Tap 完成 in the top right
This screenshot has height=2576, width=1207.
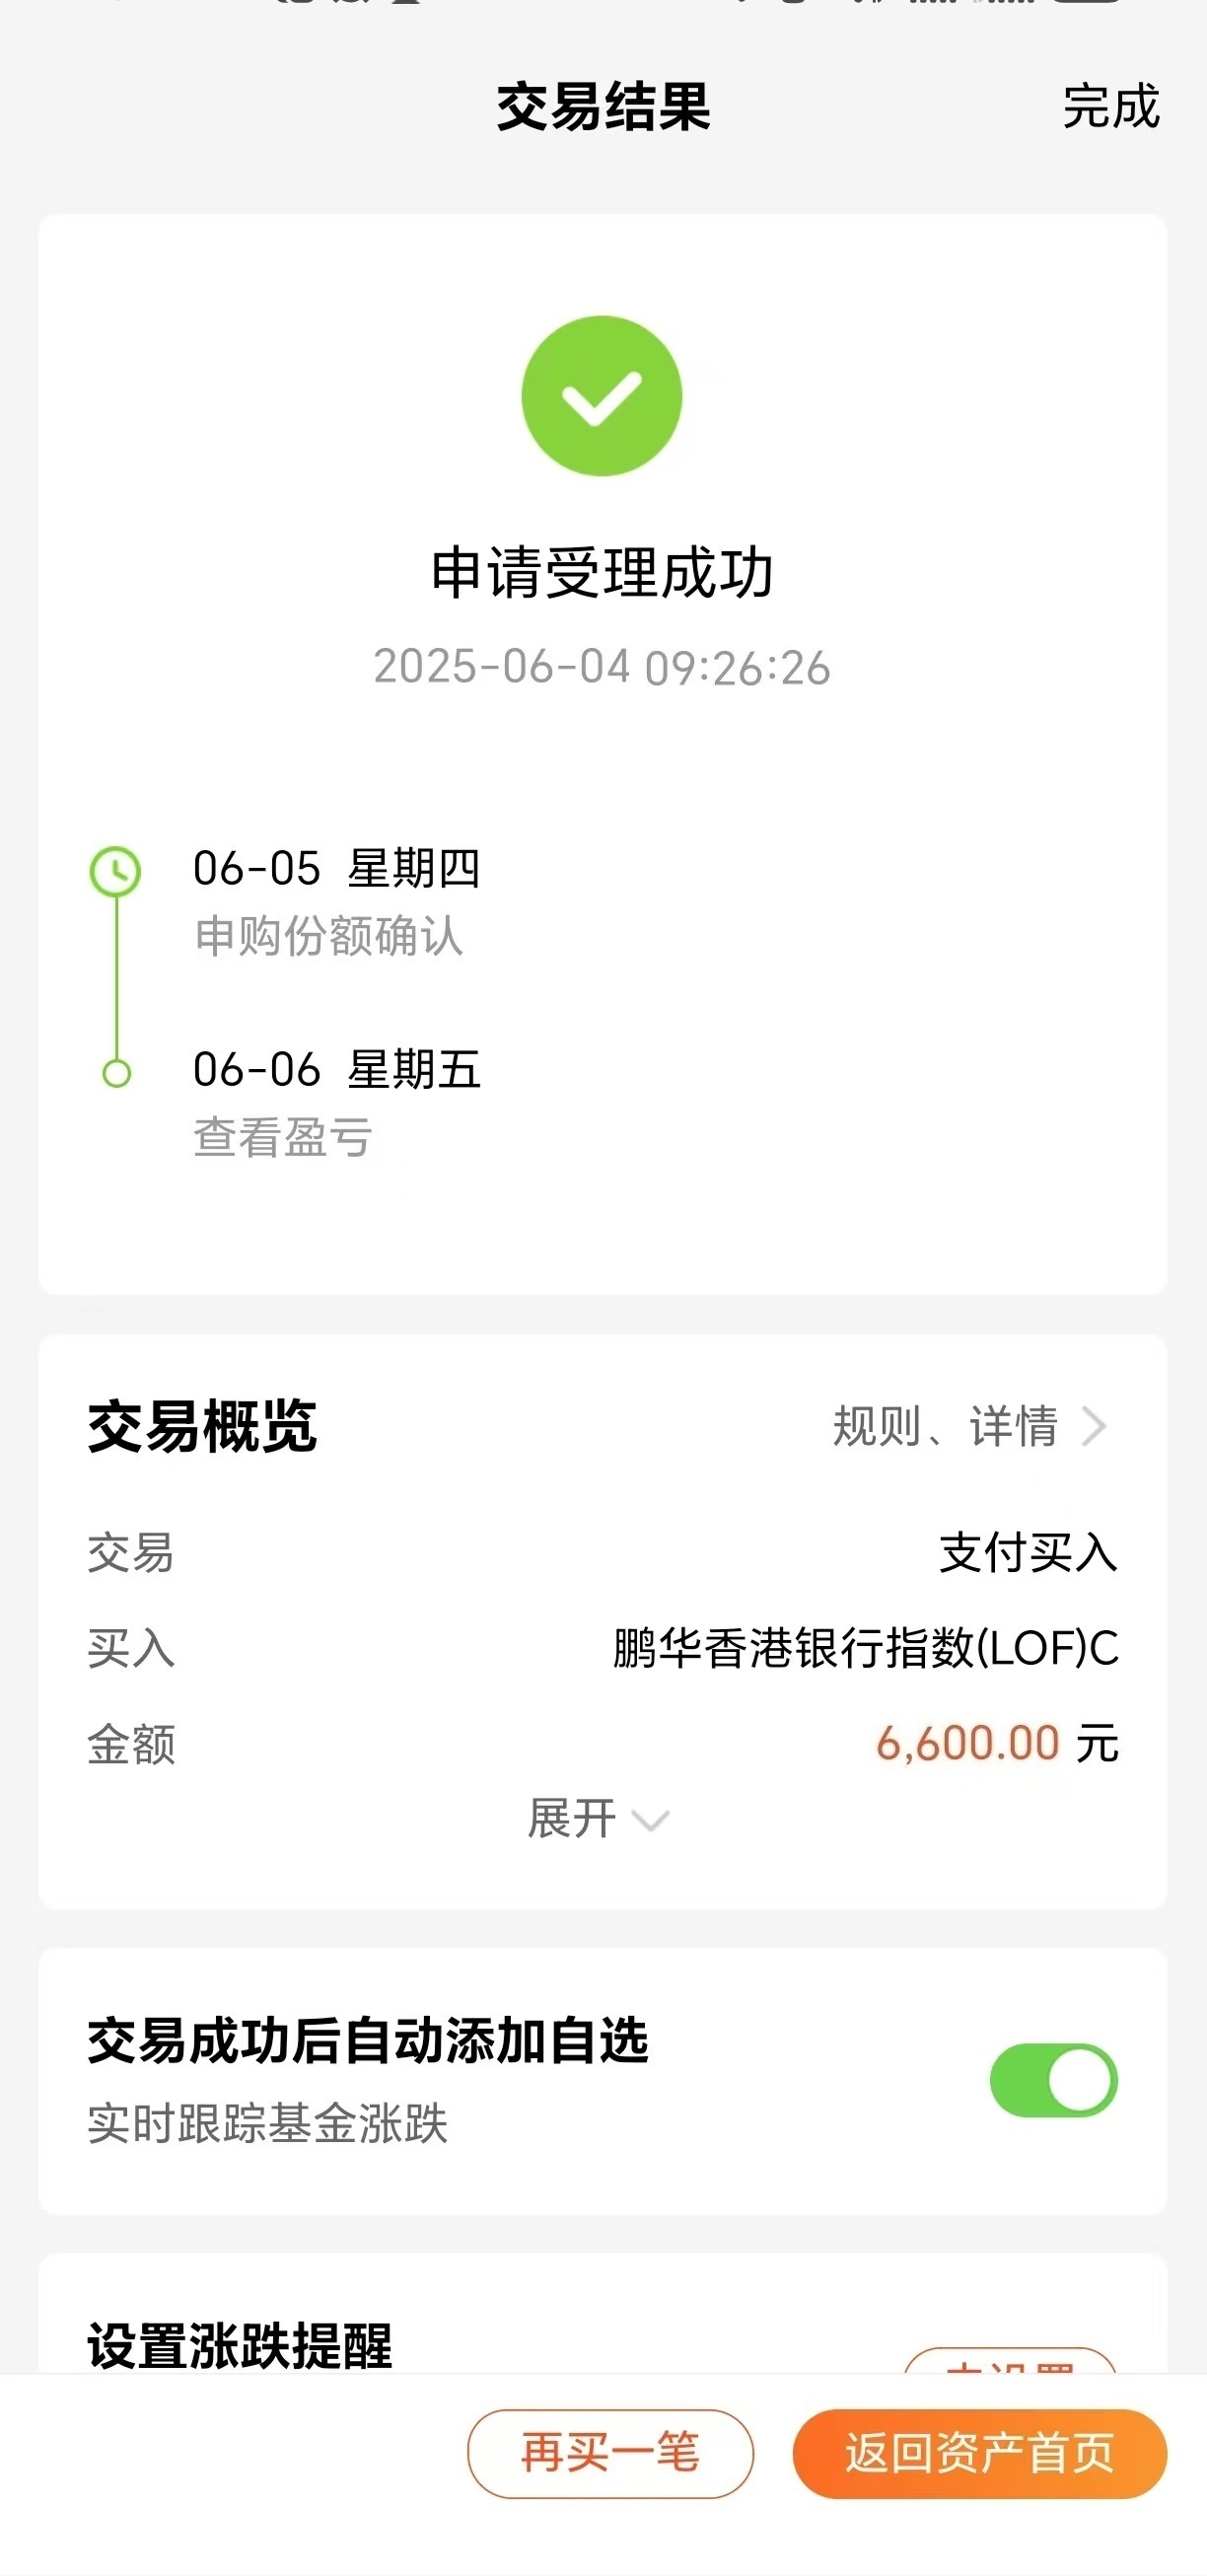pos(1111,107)
